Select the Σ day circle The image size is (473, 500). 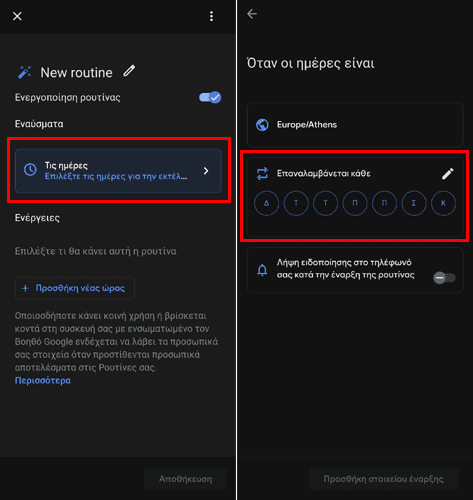click(414, 203)
